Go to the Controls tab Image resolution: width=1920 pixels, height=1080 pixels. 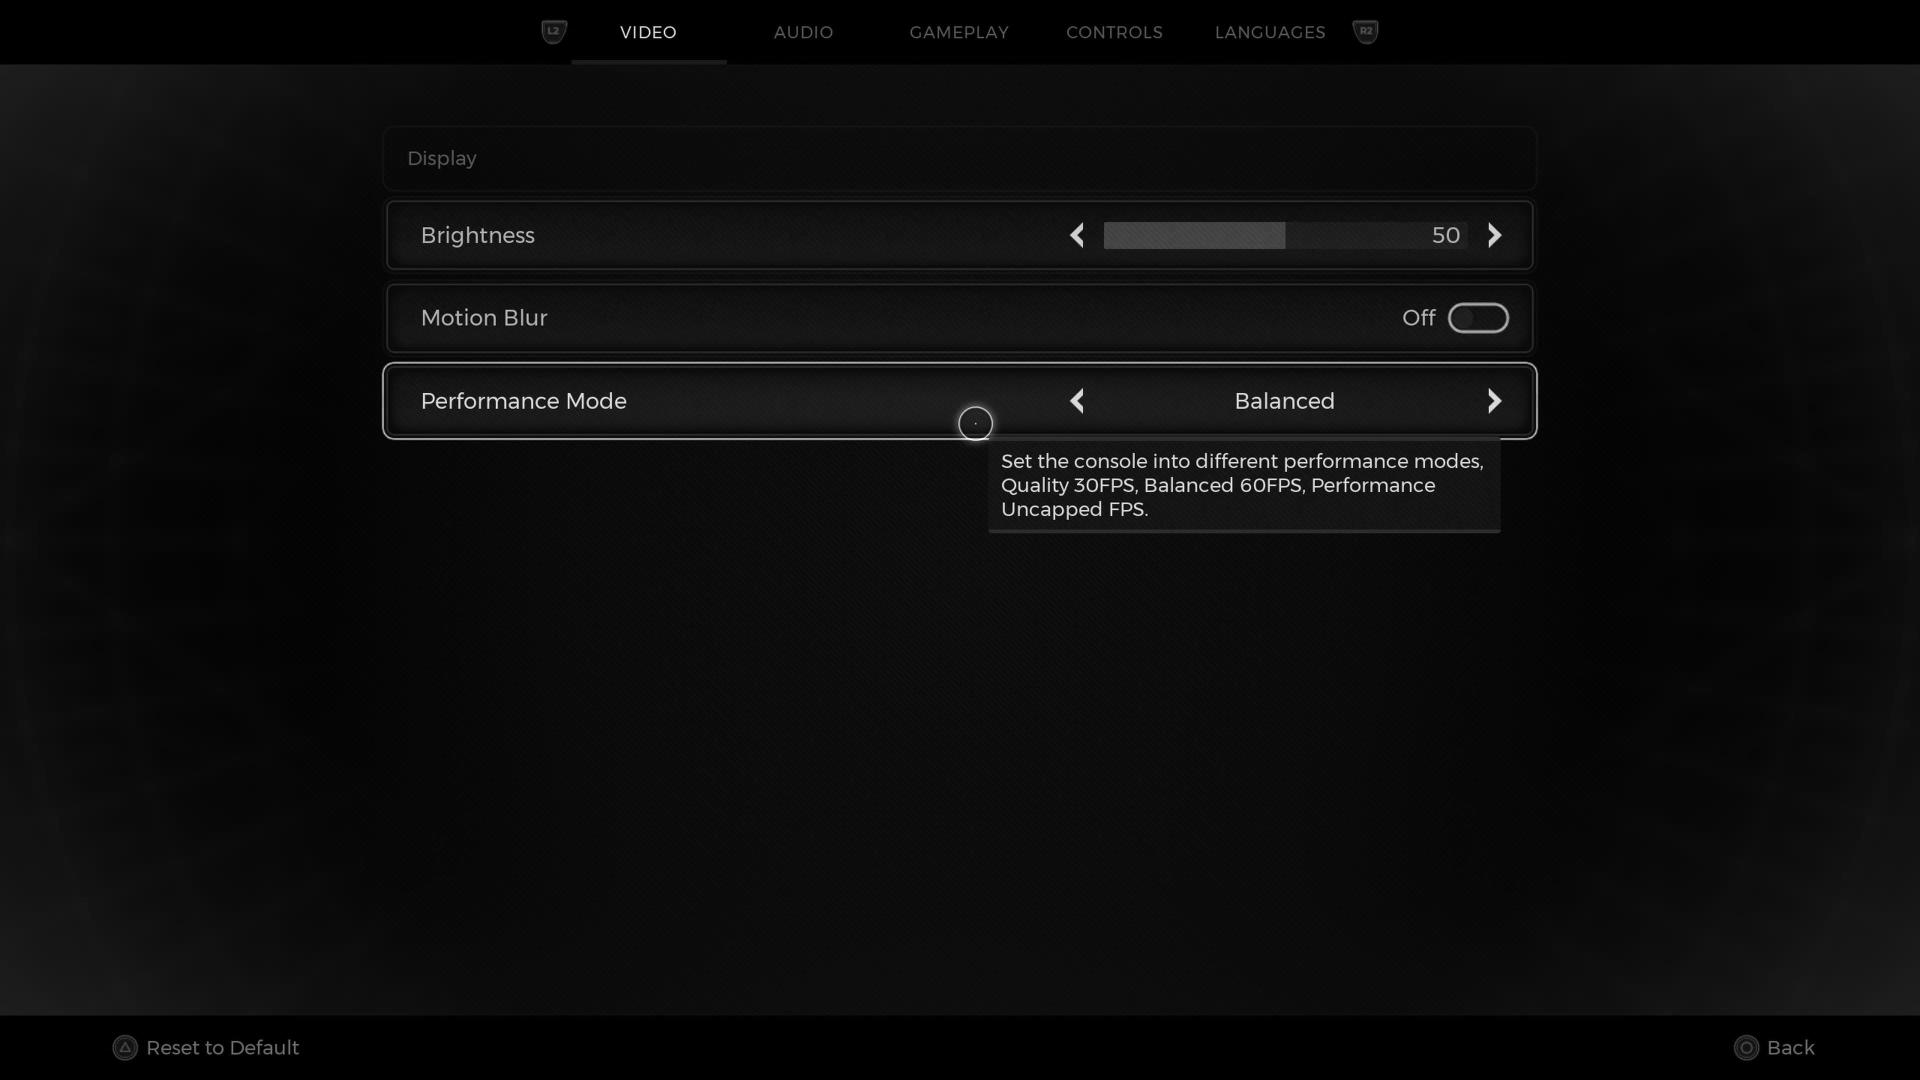coord(1114,32)
